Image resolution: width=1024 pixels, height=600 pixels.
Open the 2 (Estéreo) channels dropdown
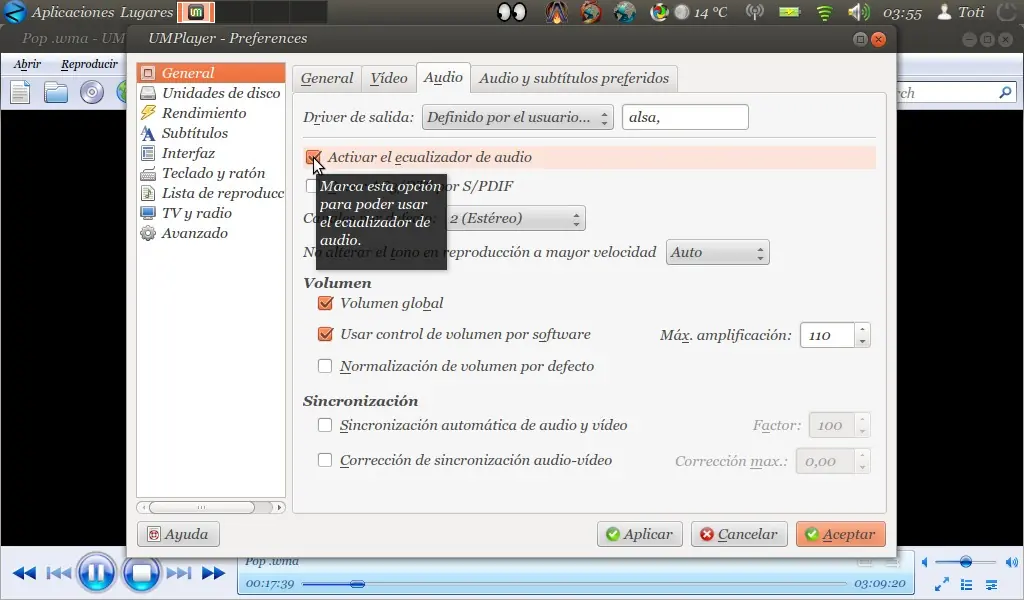pyautogui.click(x=515, y=218)
